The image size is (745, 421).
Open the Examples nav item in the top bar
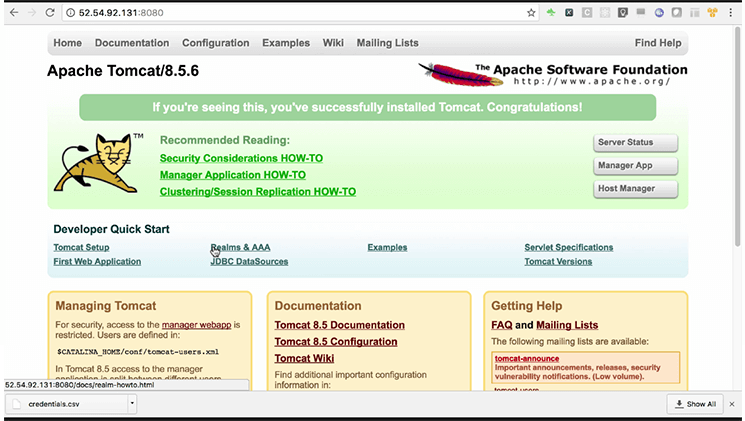click(x=286, y=43)
